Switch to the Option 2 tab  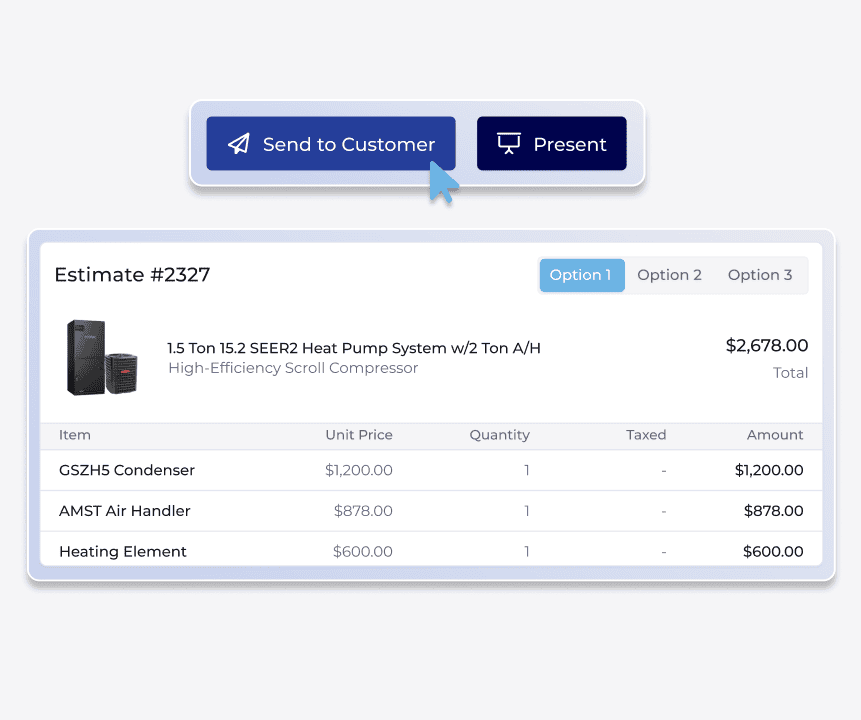tap(669, 274)
